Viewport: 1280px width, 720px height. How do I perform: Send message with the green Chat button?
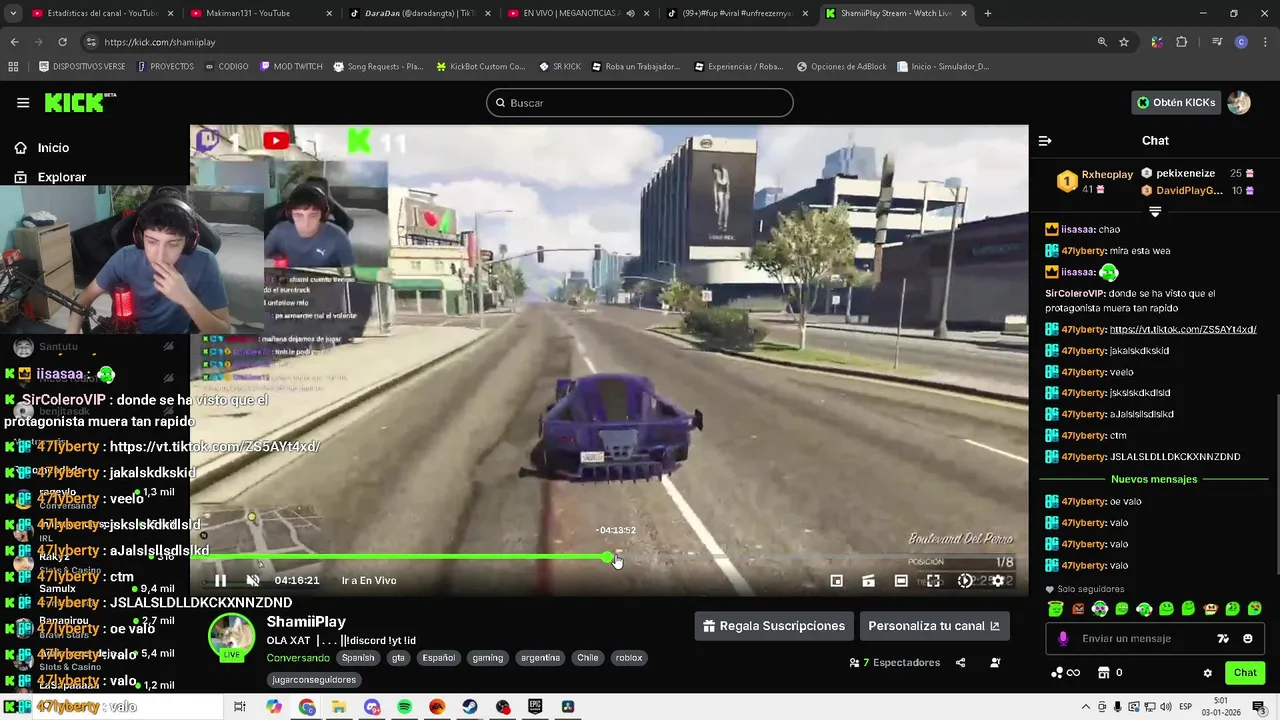(1245, 673)
